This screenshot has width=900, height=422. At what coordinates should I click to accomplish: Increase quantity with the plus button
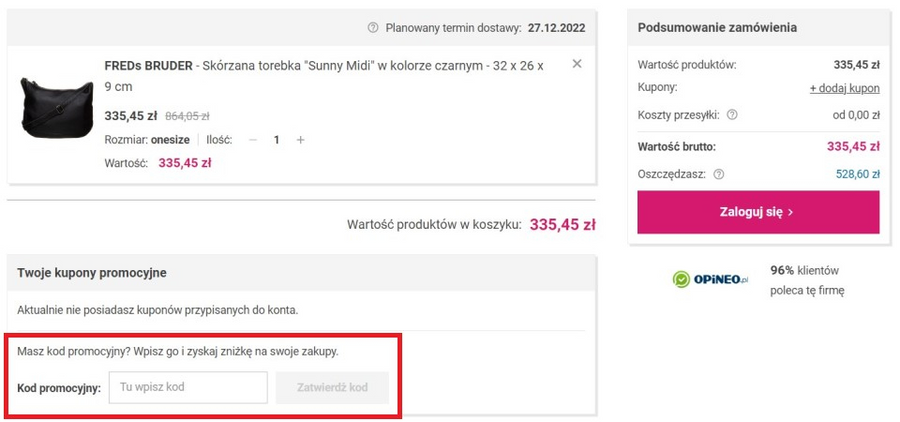point(300,140)
